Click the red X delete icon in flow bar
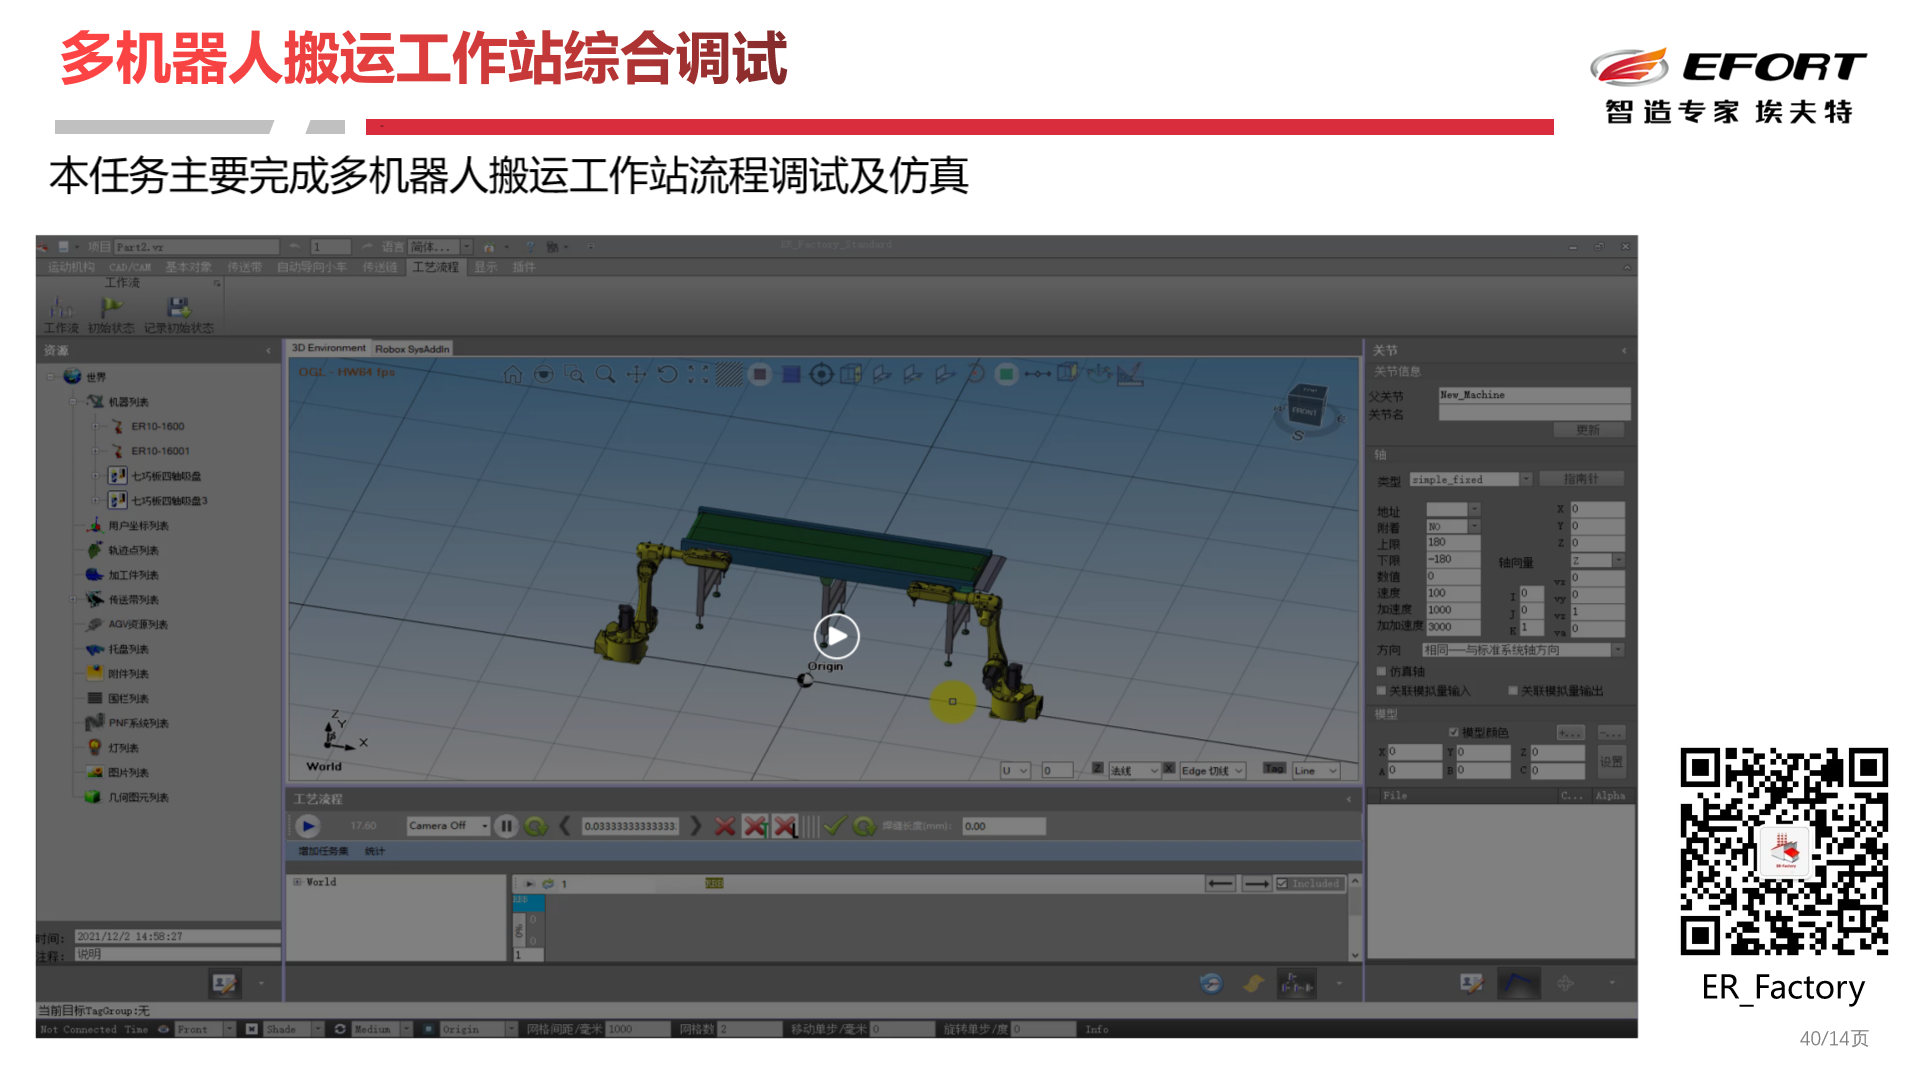 (724, 826)
